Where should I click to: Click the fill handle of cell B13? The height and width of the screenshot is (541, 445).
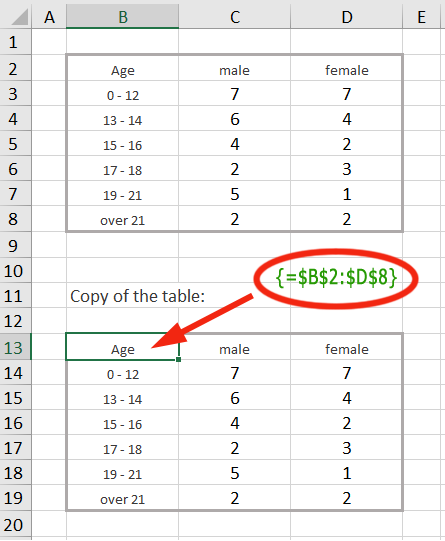pyautogui.click(x=178, y=360)
